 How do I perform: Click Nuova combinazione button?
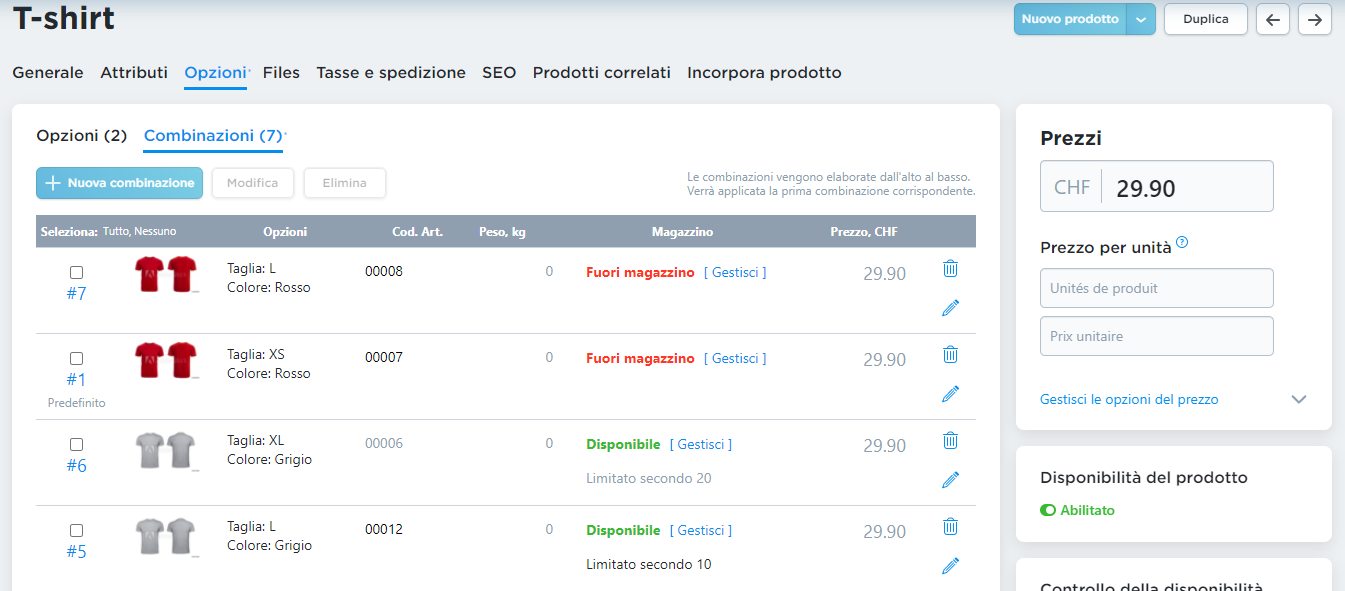coord(120,183)
